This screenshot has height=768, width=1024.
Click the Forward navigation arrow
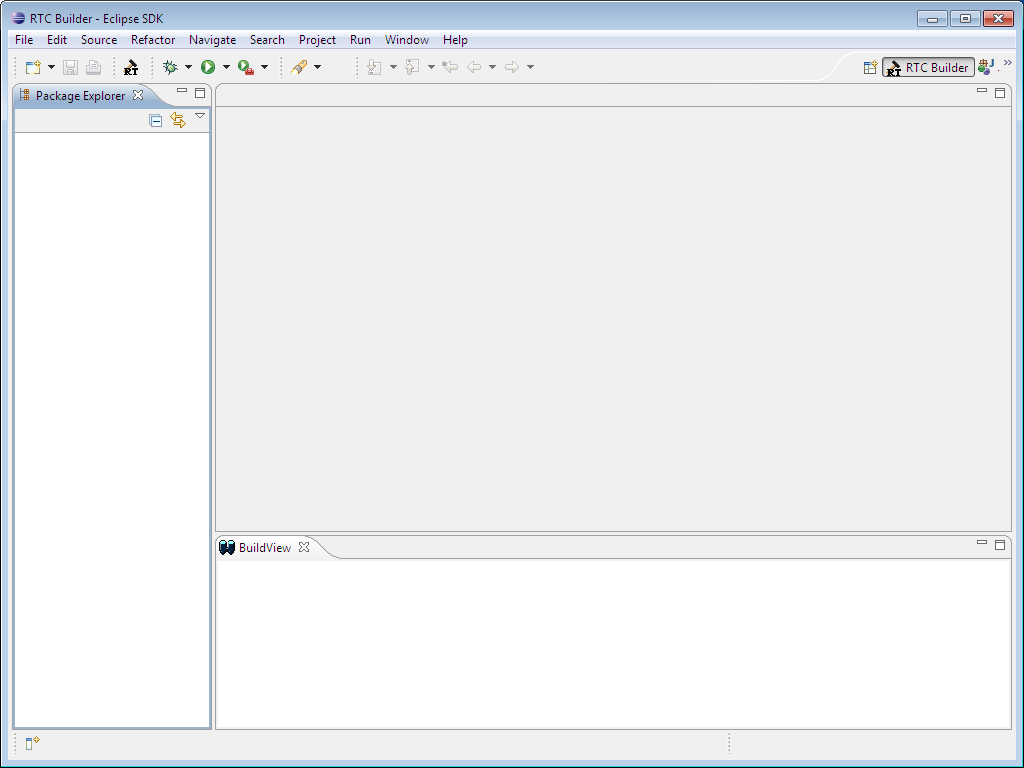510,67
